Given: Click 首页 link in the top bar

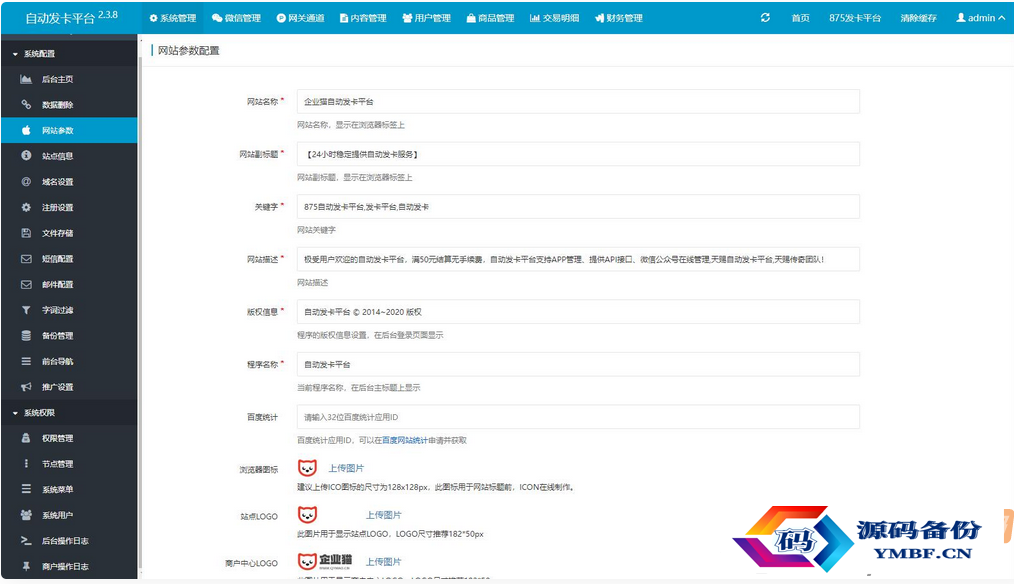Looking at the screenshot, I should coord(801,18).
